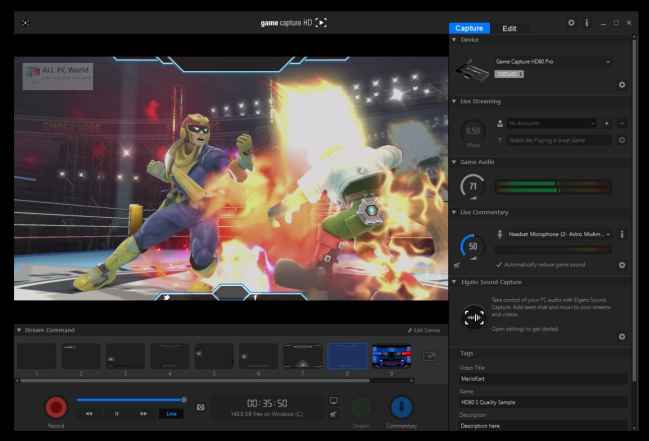Screen dimensions: 649x441
Task: Jump to Live playback
Action: 170,413
